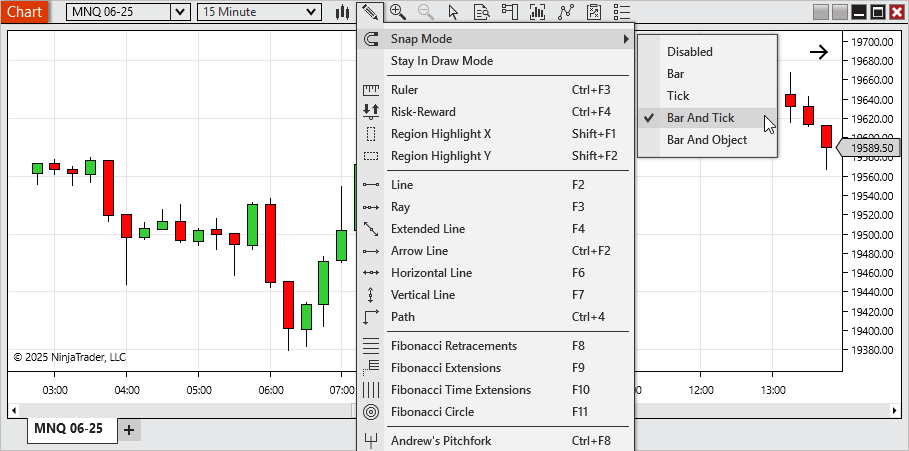Toggle Stay In Draw Mode

tap(441, 61)
